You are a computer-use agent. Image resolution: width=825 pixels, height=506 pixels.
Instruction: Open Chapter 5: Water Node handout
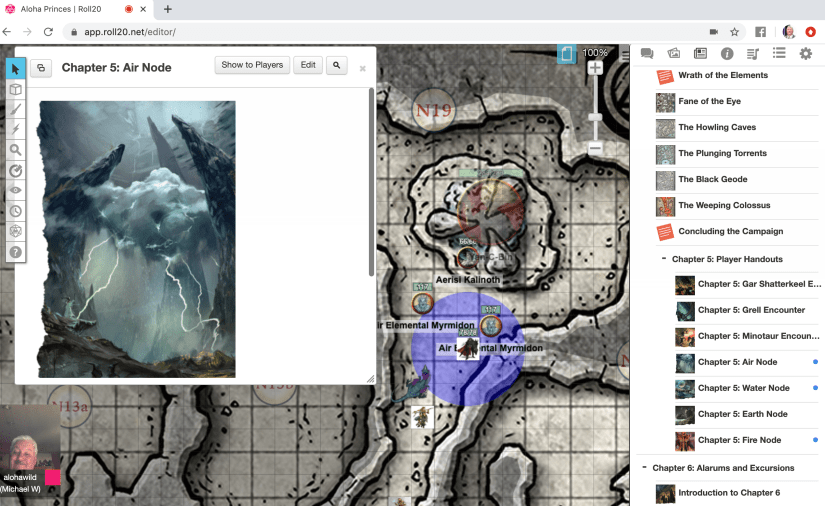pyautogui.click(x=743, y=388)
